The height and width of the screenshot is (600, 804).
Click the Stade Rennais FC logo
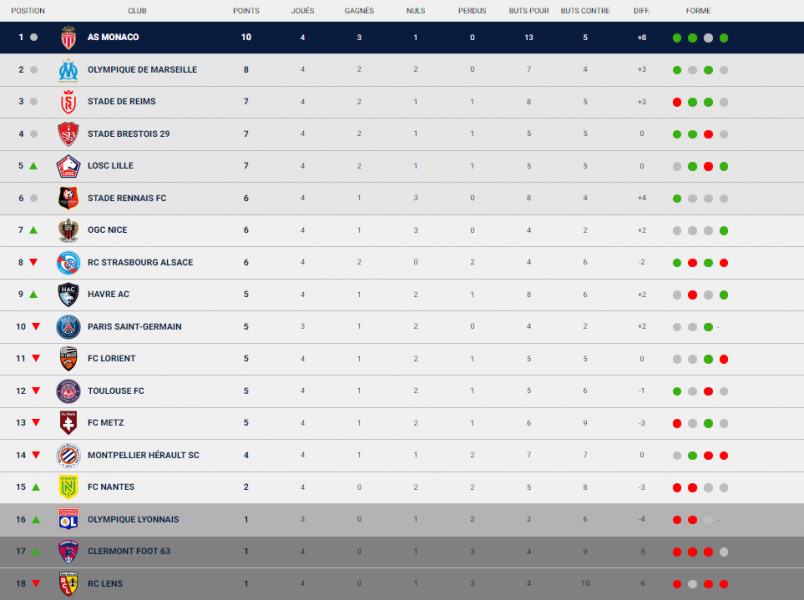(x=68, y=198)
